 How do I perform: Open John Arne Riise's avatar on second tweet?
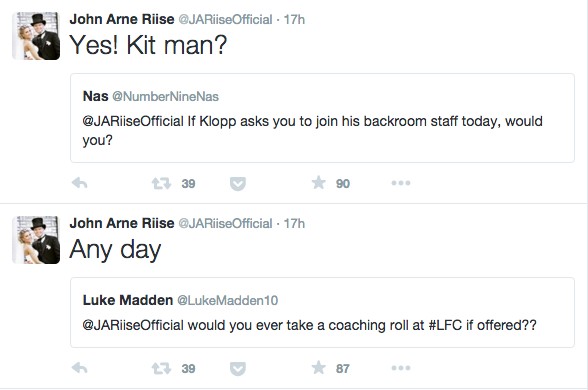point(36,240)
